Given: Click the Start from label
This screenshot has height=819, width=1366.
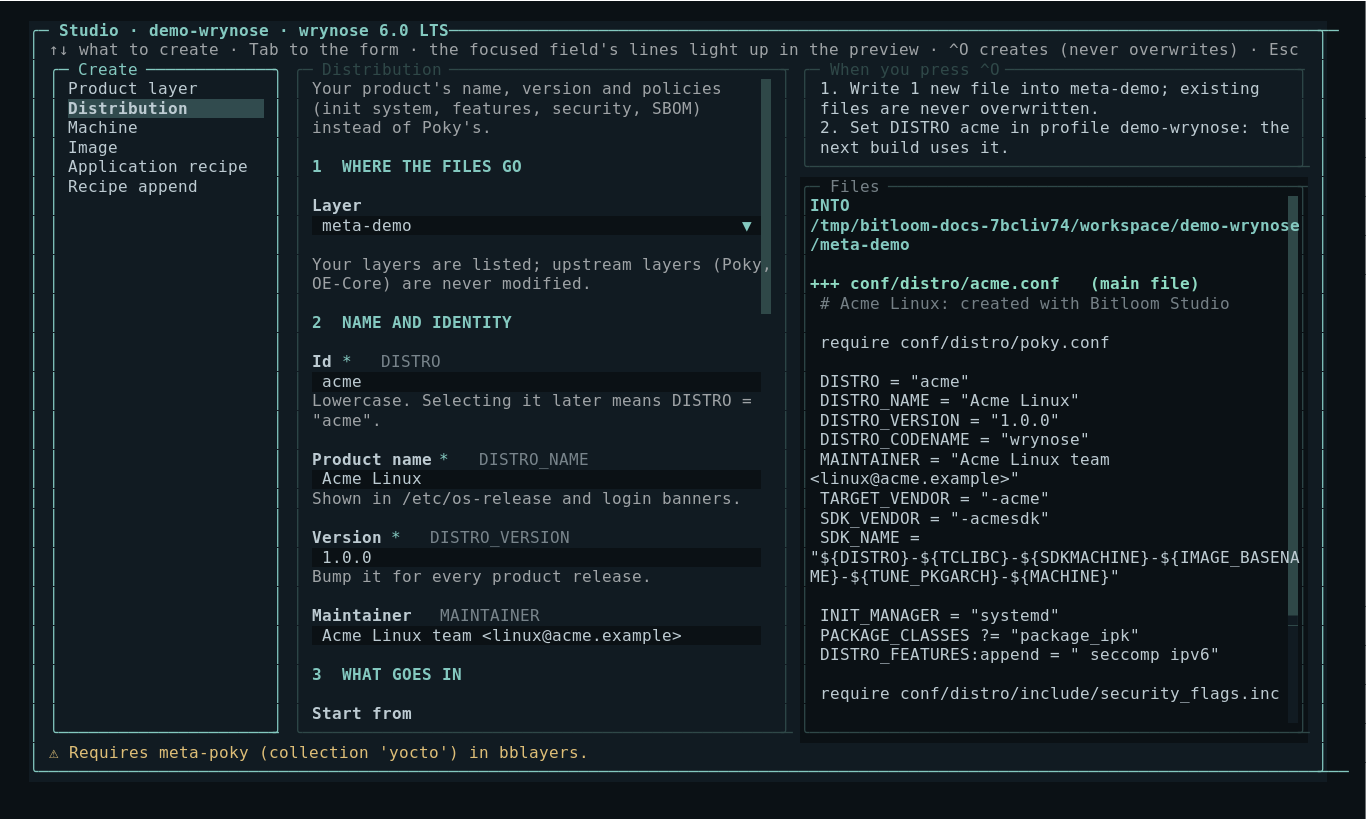Looking at the screenshot, I should click(x=362, y=714).
